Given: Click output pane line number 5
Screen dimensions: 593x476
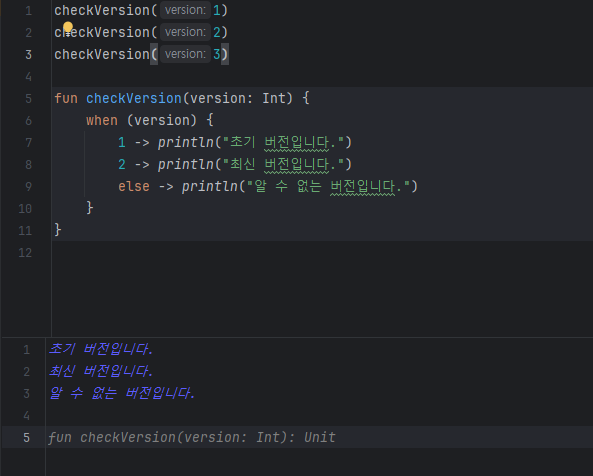Looking at the screenshot, I should point(26,437).
